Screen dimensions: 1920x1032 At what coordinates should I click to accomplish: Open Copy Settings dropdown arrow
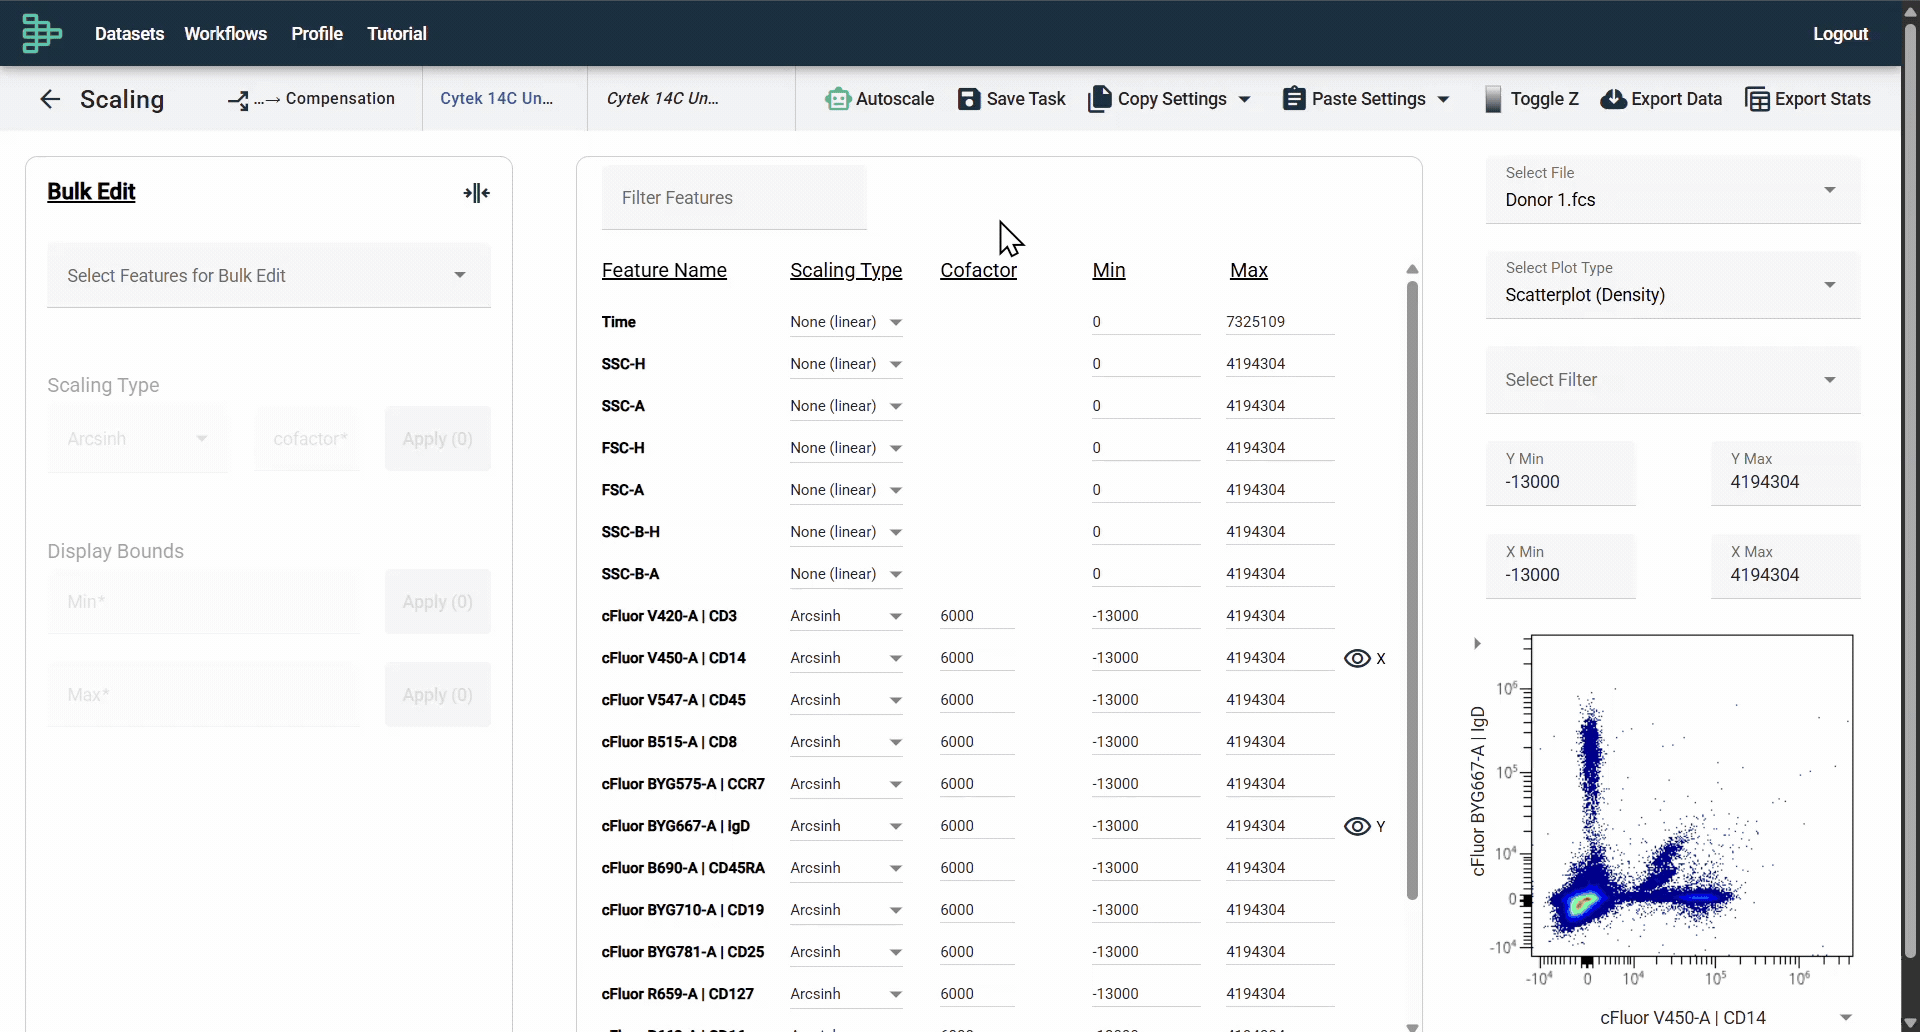point(1244,99)
